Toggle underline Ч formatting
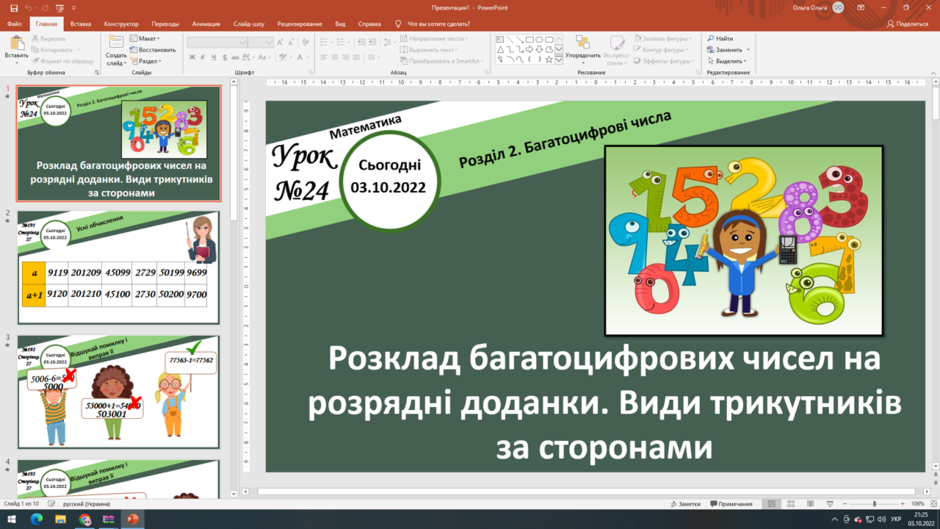The image size is (940, 529). [x=213, y=58]
